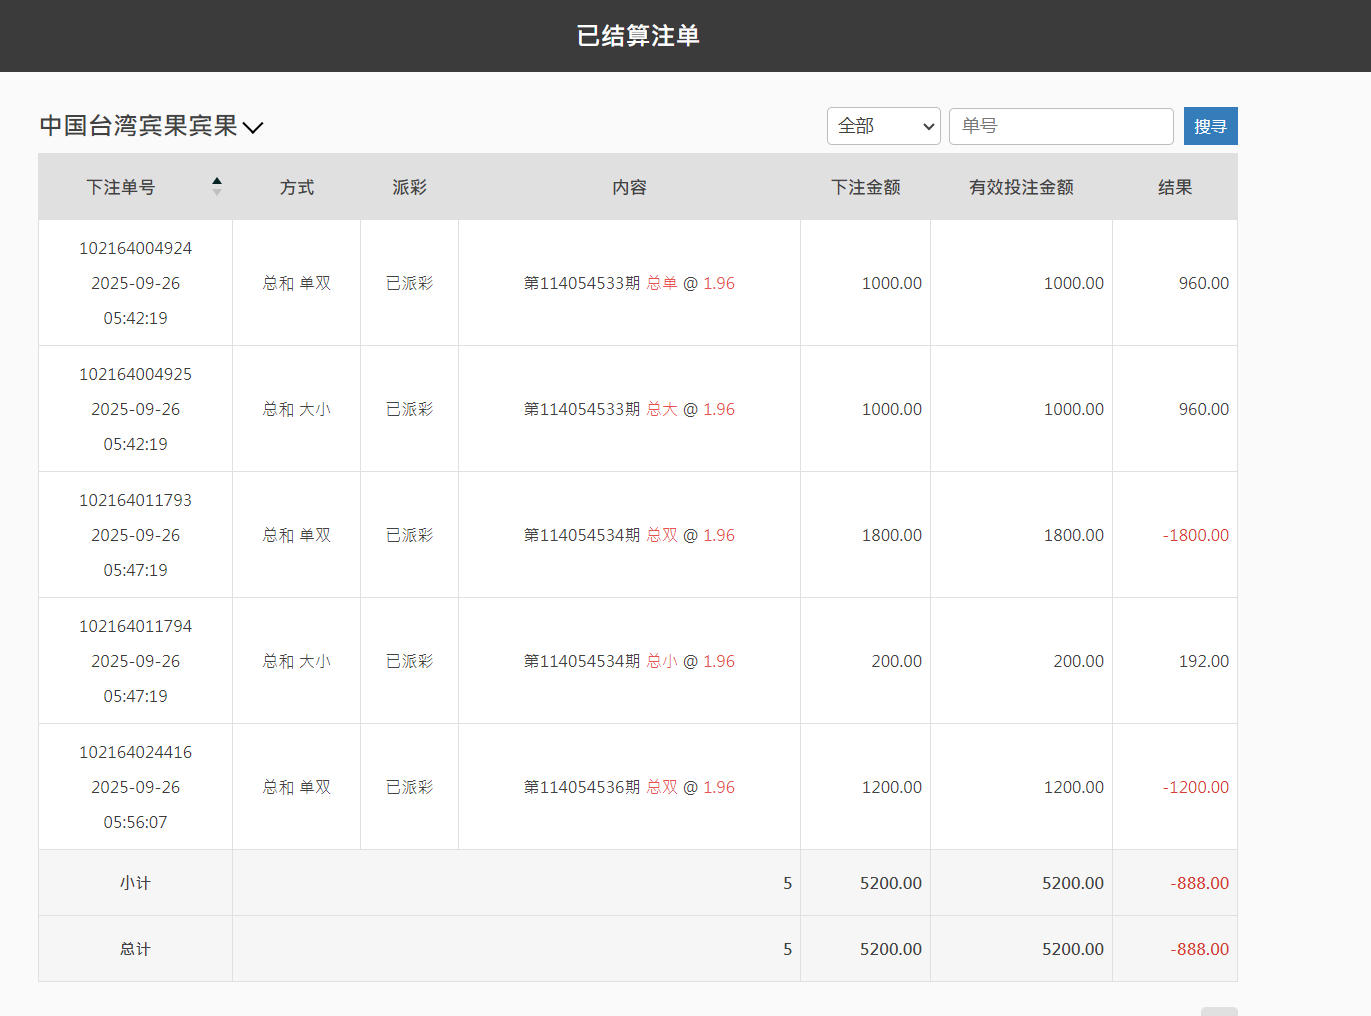Image resolution: width=1371 pixels, height=1016 pixels.
Task: Click the 下注单号 column header
Action: click(x=120, y=186)
